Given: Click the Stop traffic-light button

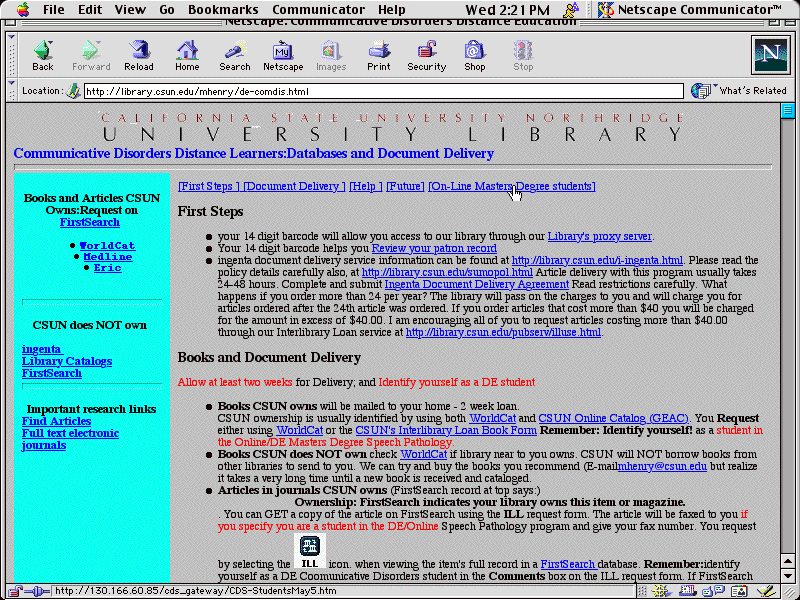Looking at the screenshot, I should [523, 55].
